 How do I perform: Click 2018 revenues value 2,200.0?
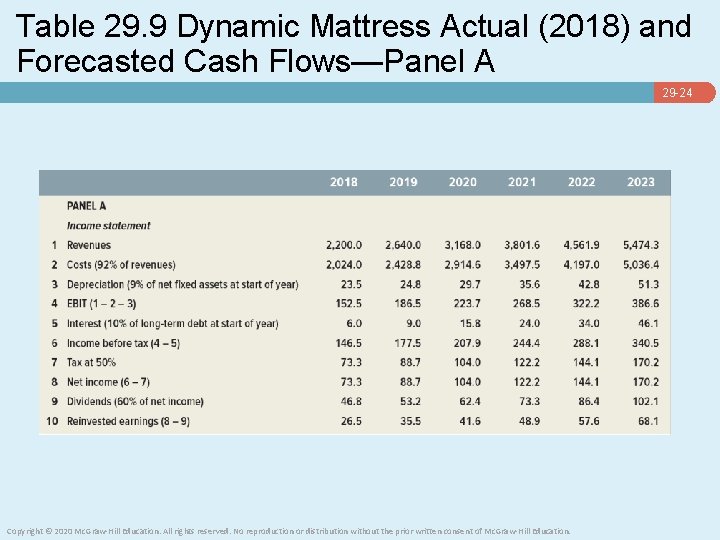[x=344, y=245]
